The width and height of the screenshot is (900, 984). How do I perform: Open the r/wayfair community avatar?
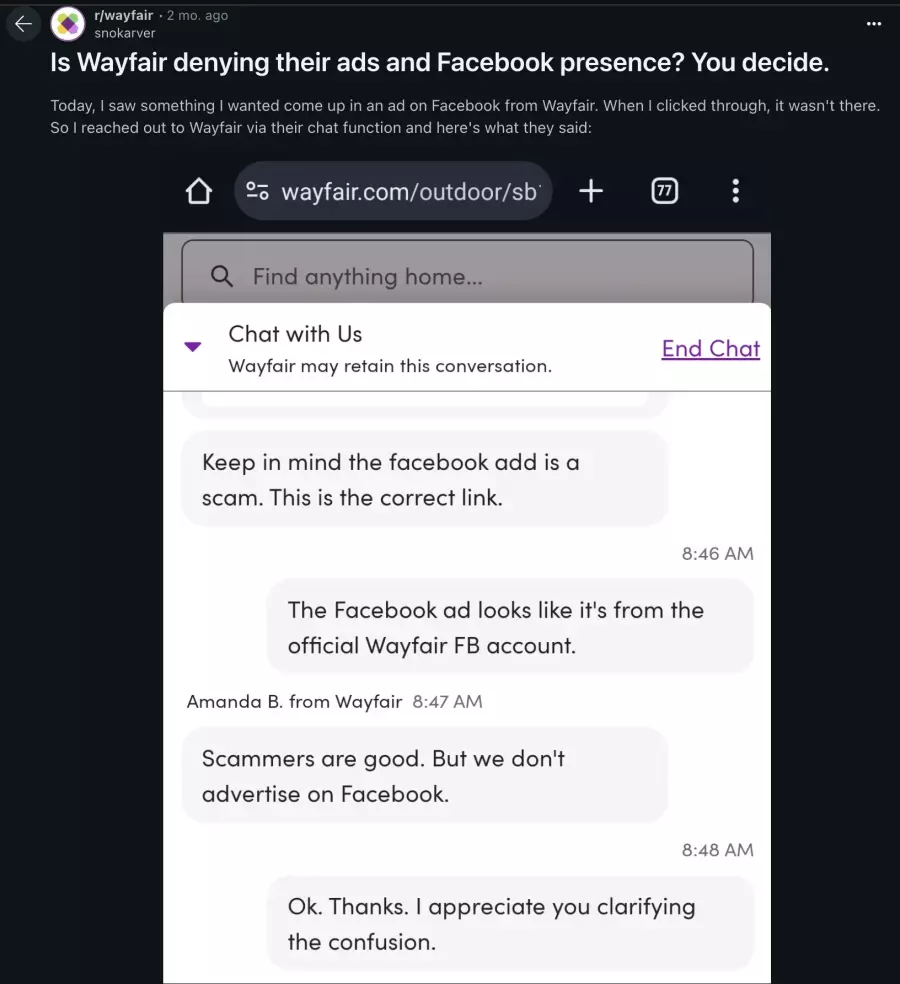click(68, 24)
